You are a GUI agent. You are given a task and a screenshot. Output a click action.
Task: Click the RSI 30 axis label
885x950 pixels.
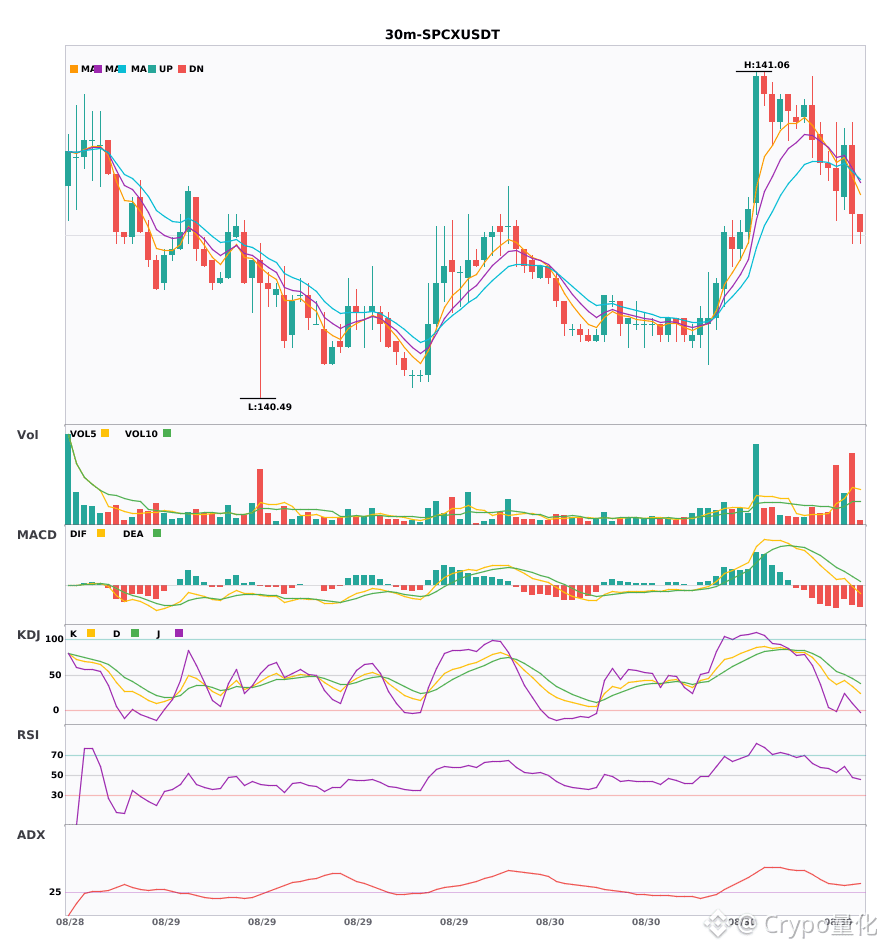(x=57, y=795)
